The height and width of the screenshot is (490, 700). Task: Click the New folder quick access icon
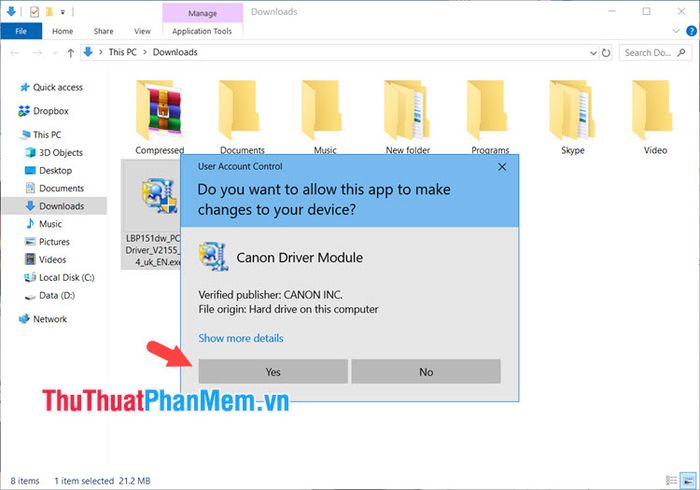[x=50, y=12]
